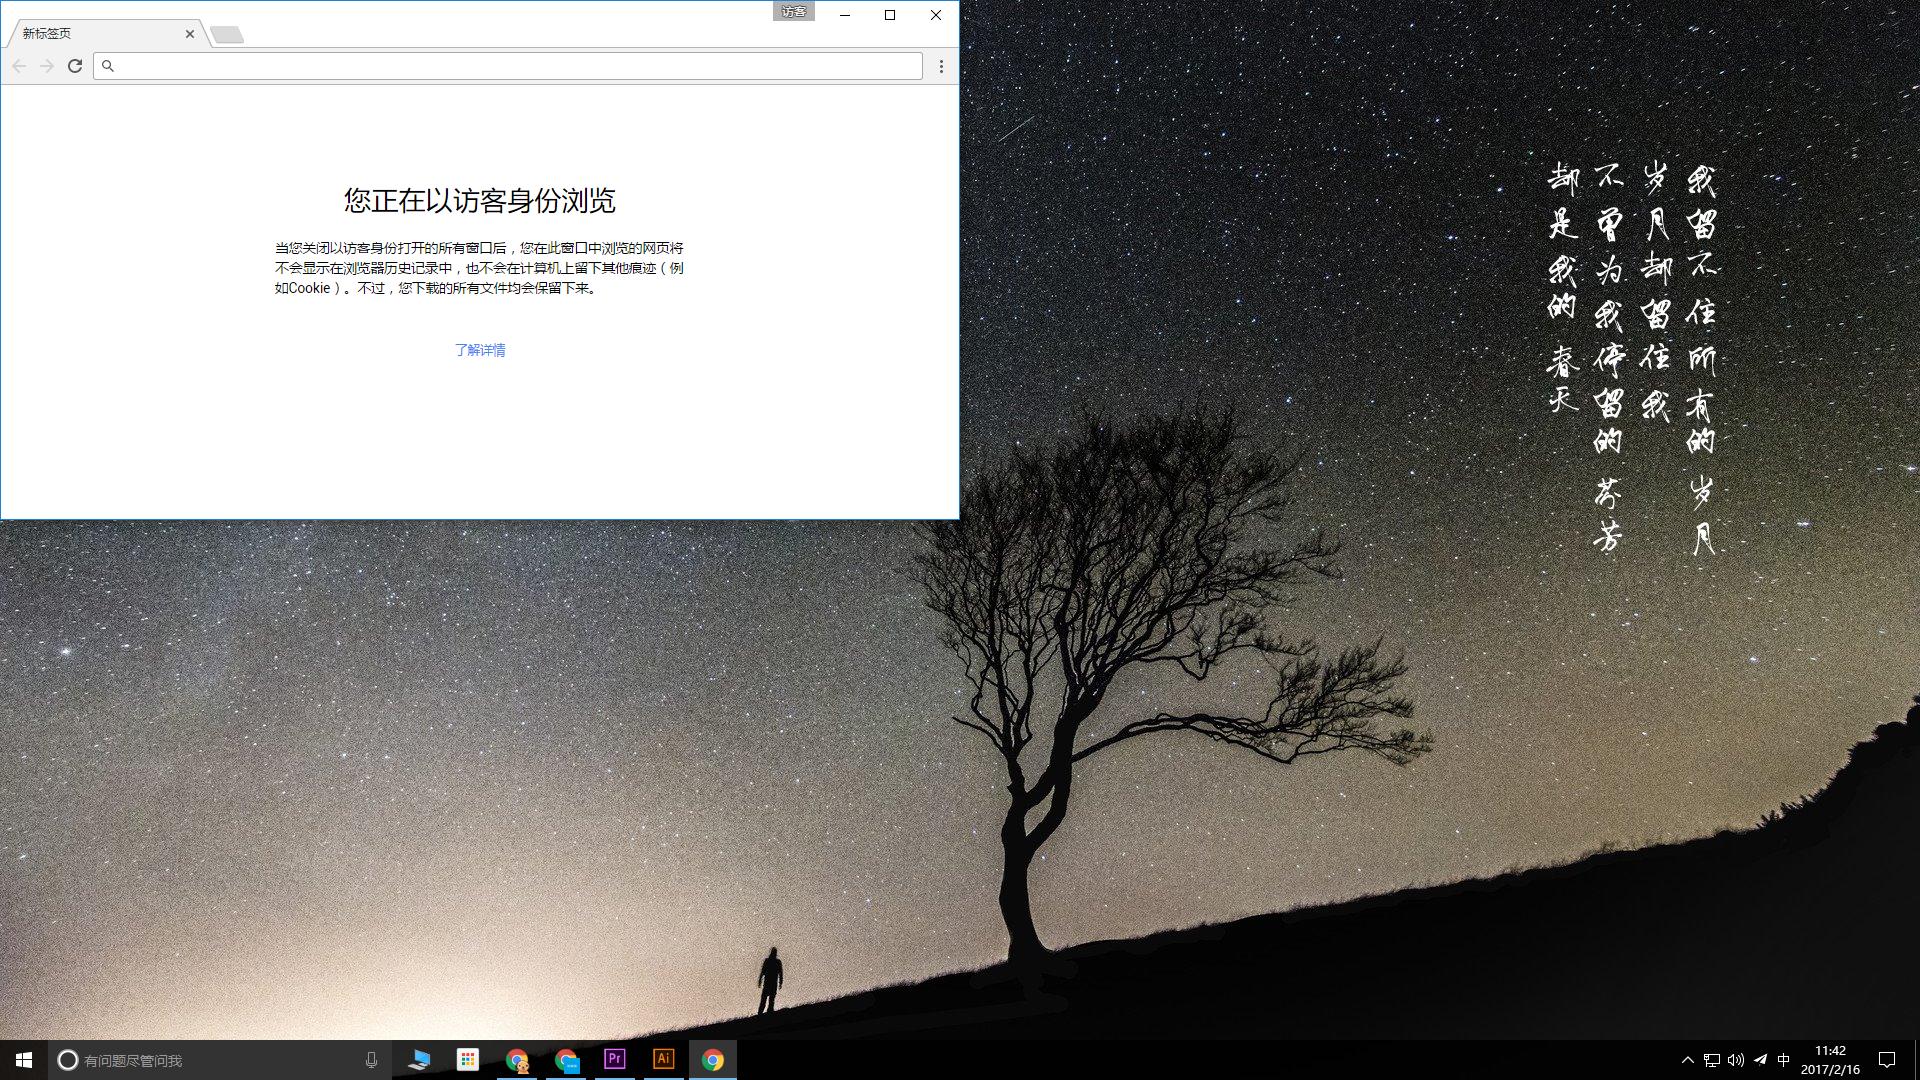Launch Adobe Premiere Pro from the taskbar
The height and width of the screenshot is (1080, 1920).
pyautogui.click(x=613, y=1060)
